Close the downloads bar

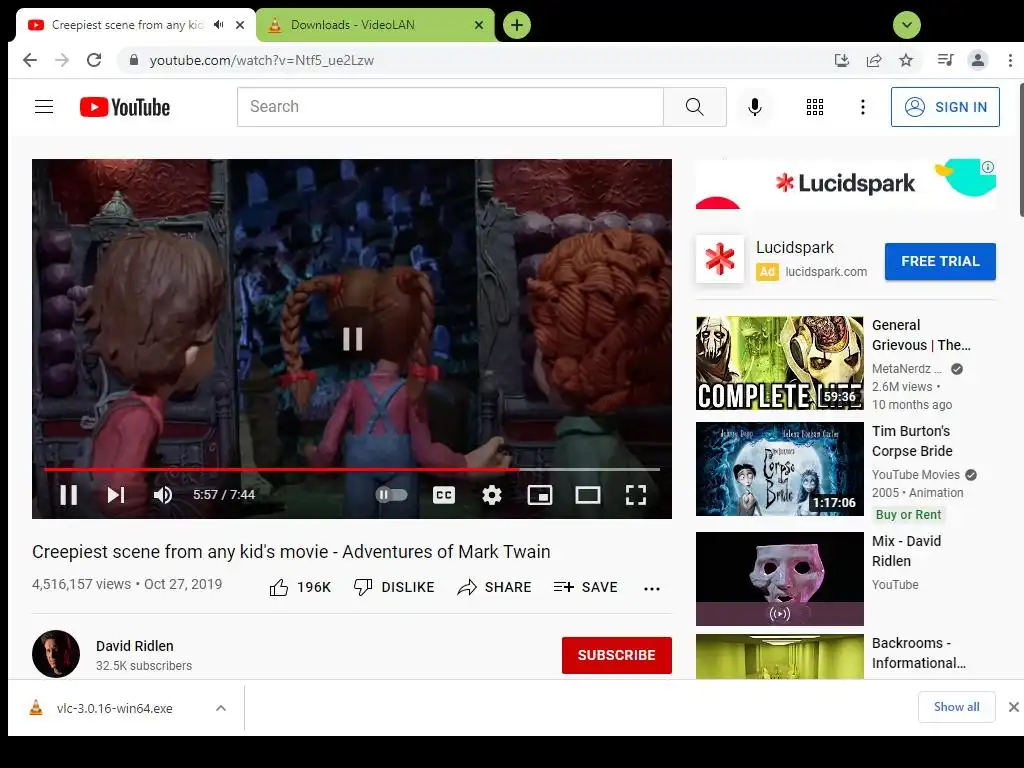pyautogui.click(x=1013, y=707)
